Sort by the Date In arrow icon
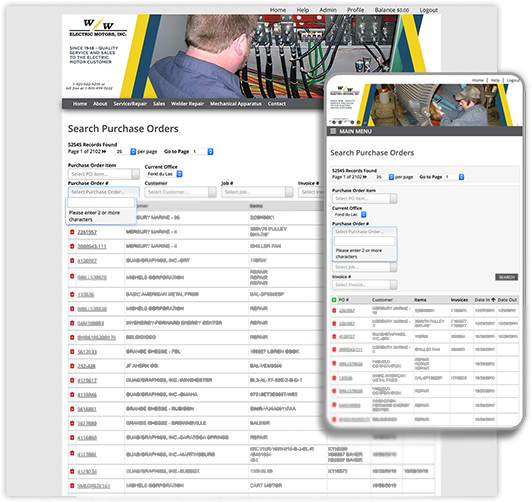532x502 pixels. click(x=493, y=300)
